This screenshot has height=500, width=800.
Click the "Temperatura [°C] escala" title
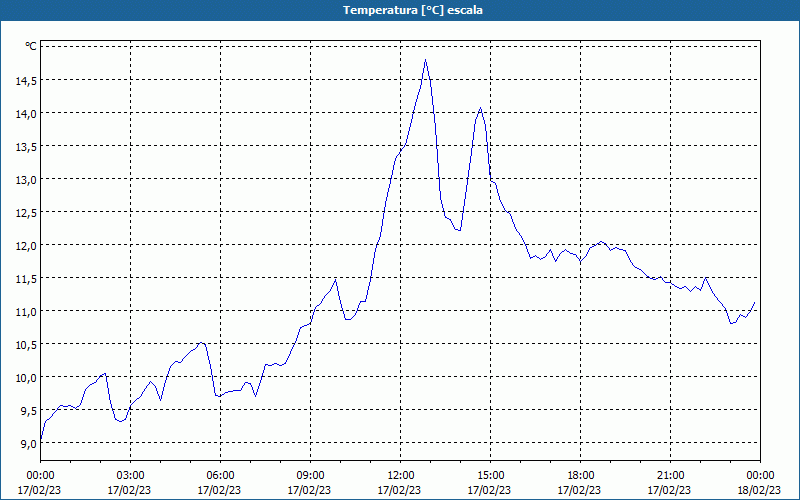tap(413, 10)
